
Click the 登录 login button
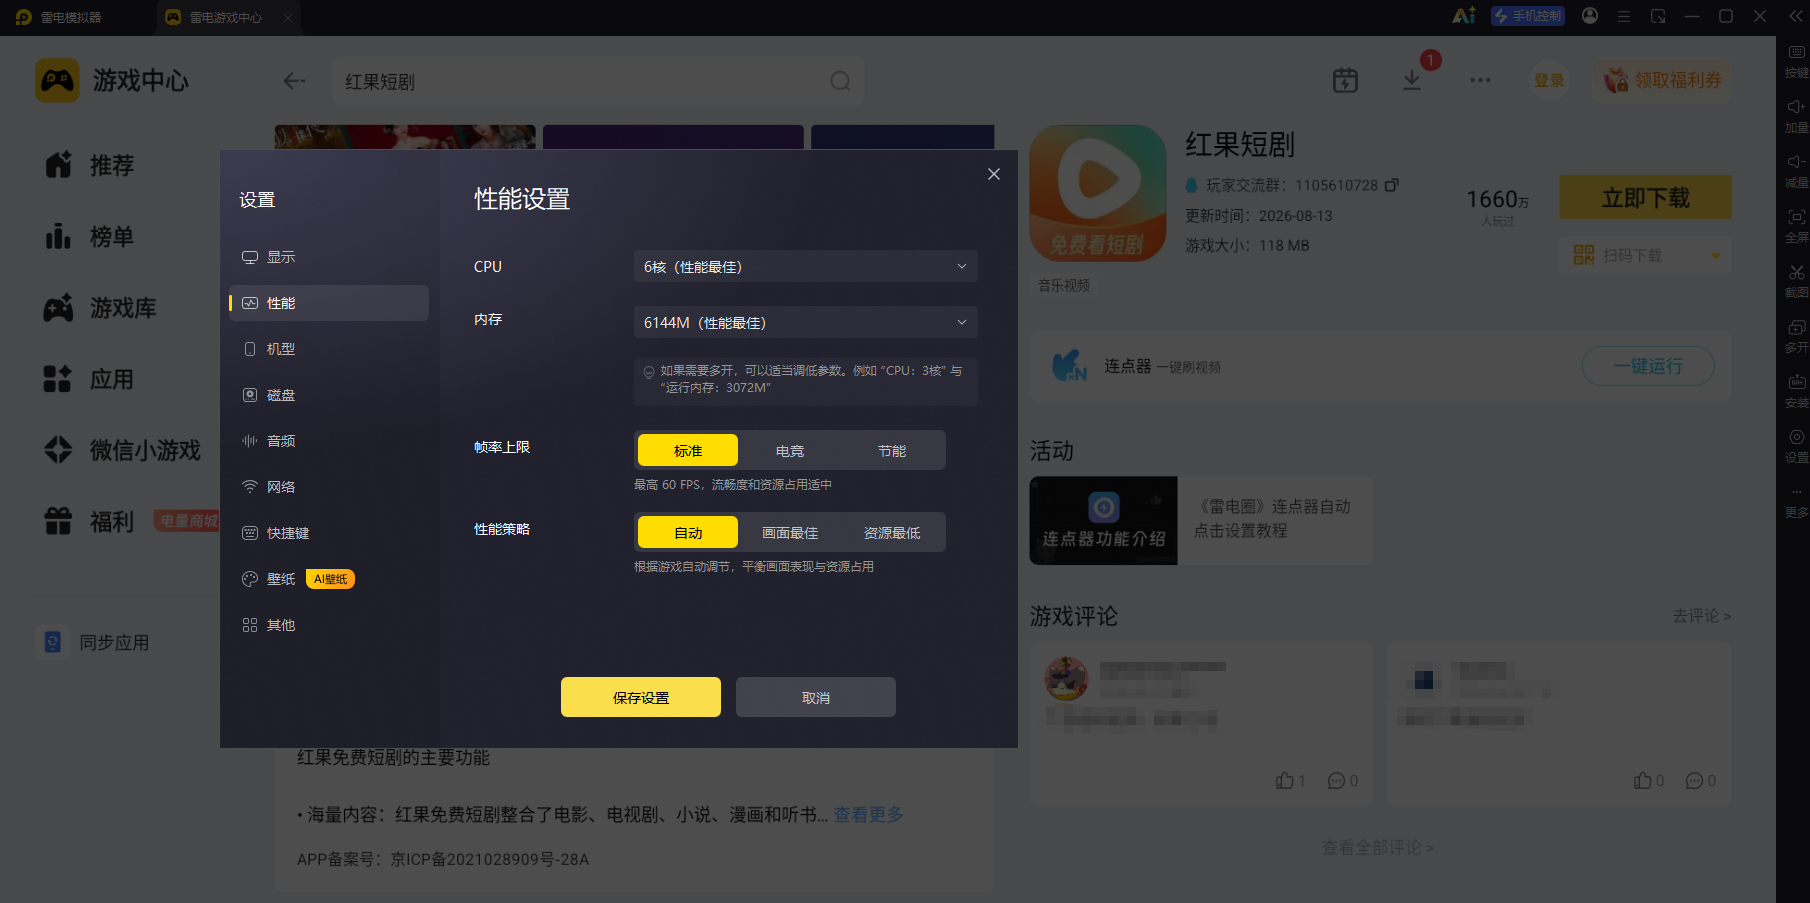[x=1549, y=80]
